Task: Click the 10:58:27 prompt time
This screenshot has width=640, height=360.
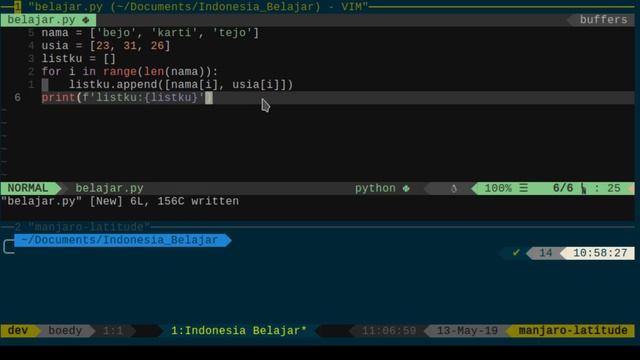Action: coord(600,253)
